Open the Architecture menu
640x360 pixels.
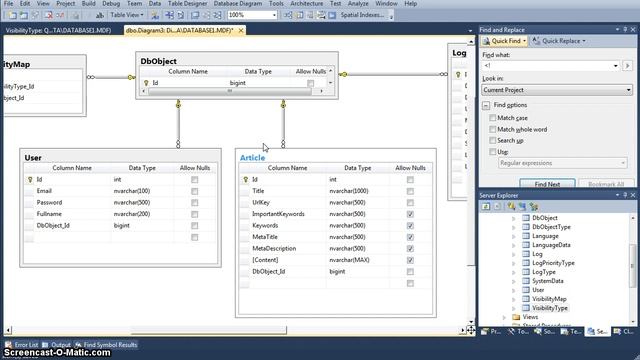click(x=307, y=4)
